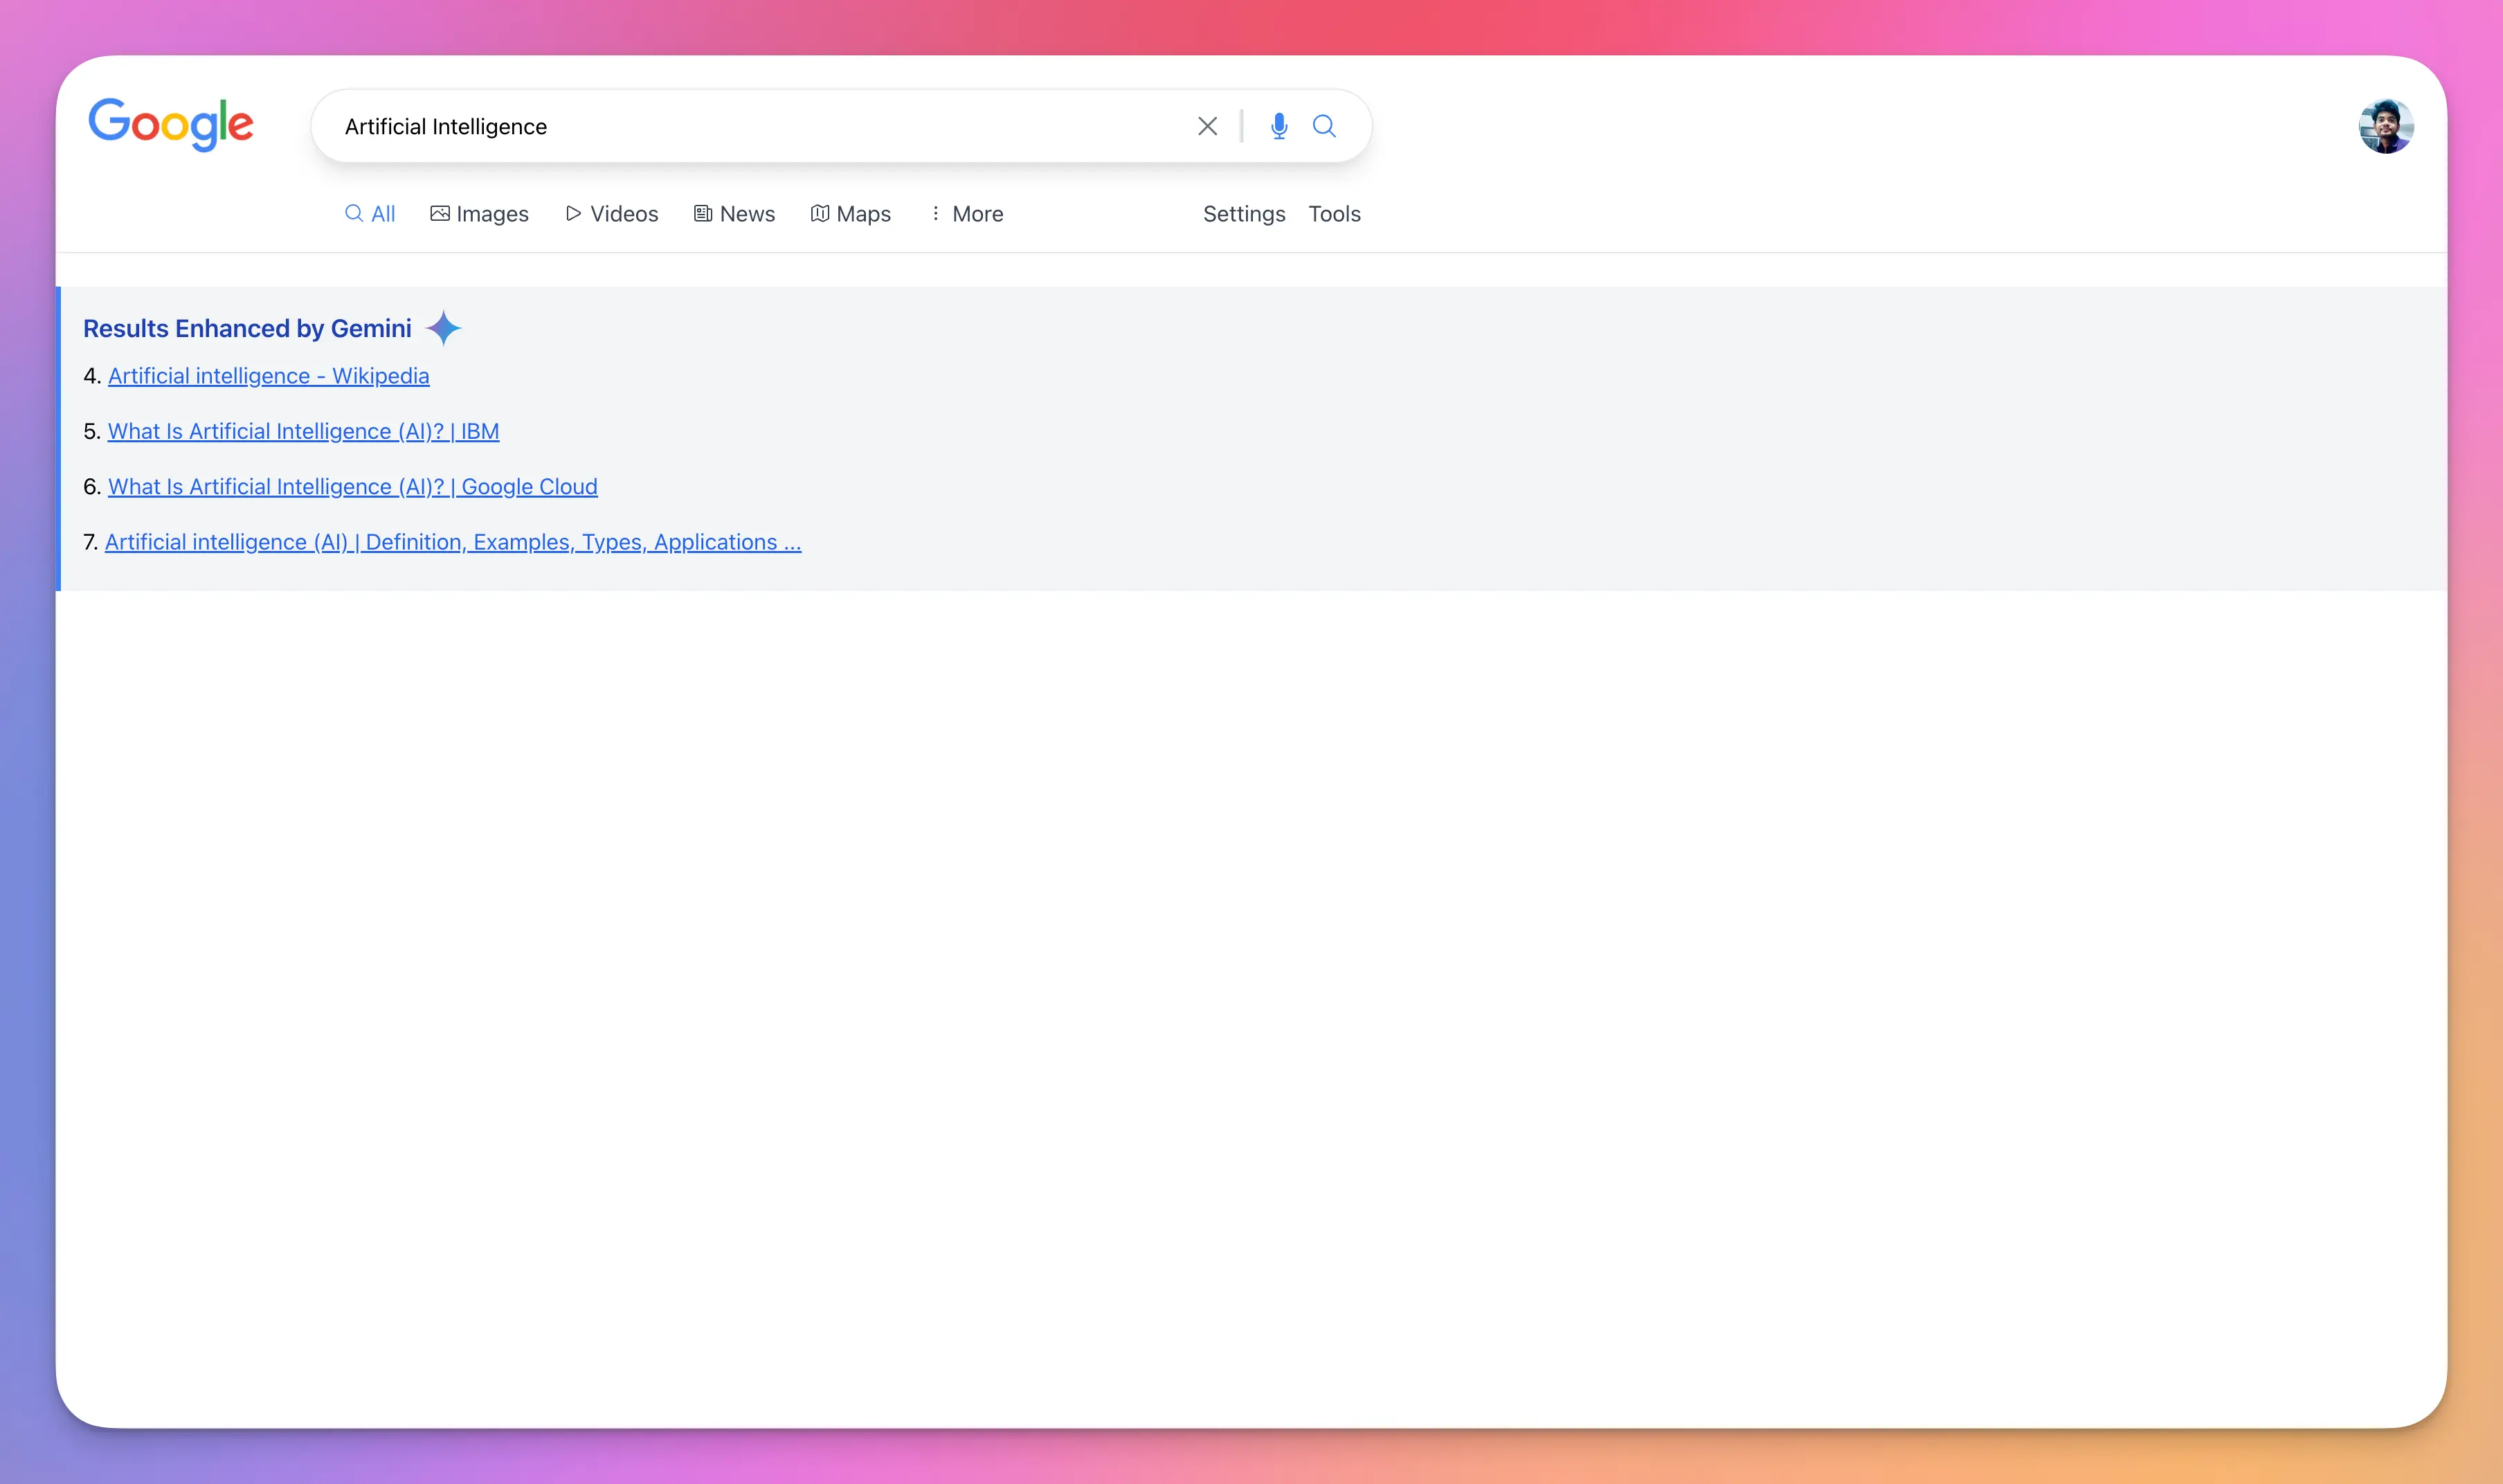
Task: Switch to the Videos tab
Action: point(611,214)
